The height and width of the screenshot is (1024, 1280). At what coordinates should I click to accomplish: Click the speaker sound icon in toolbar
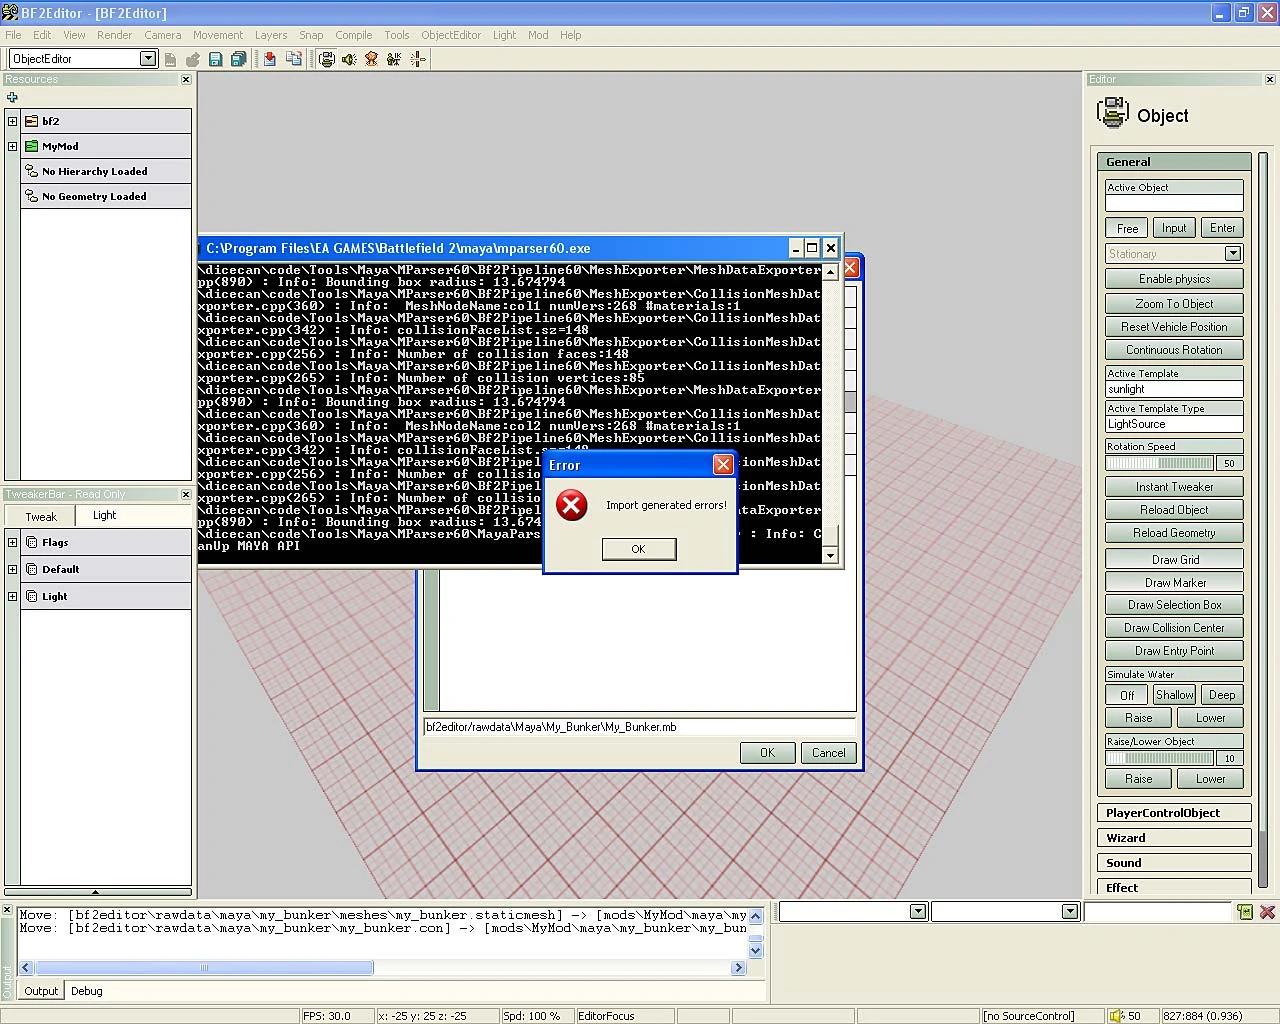[x=349, y=60]
